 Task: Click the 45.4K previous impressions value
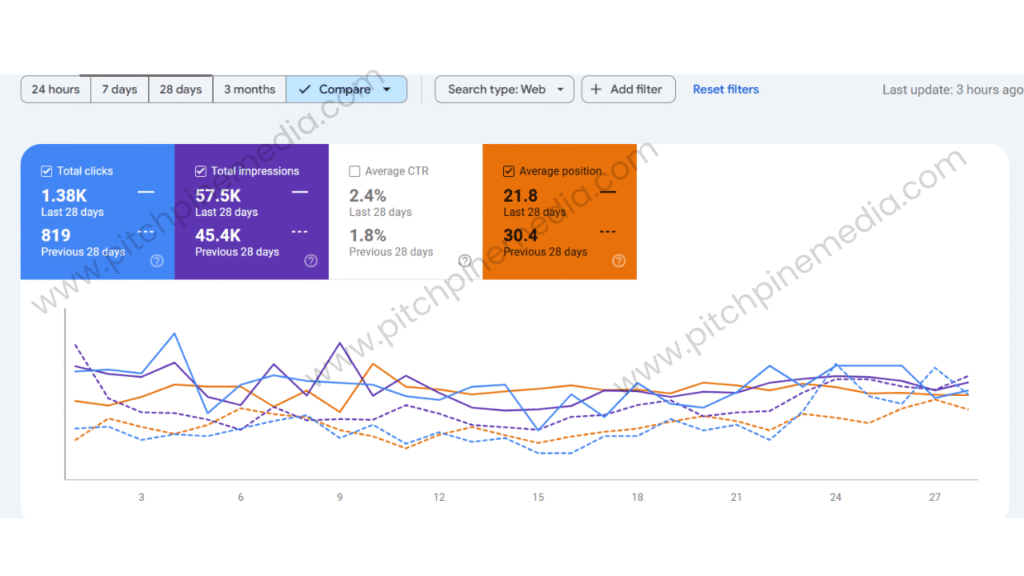click(218, 235)
